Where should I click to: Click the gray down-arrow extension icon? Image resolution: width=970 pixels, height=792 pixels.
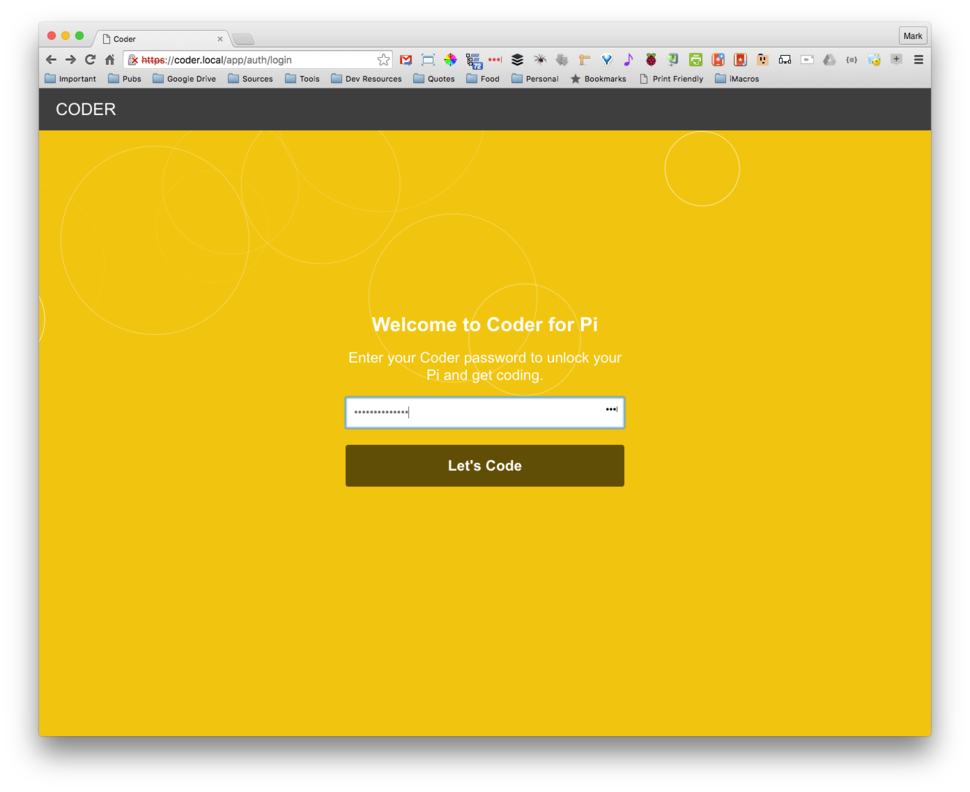click(562, 60)
